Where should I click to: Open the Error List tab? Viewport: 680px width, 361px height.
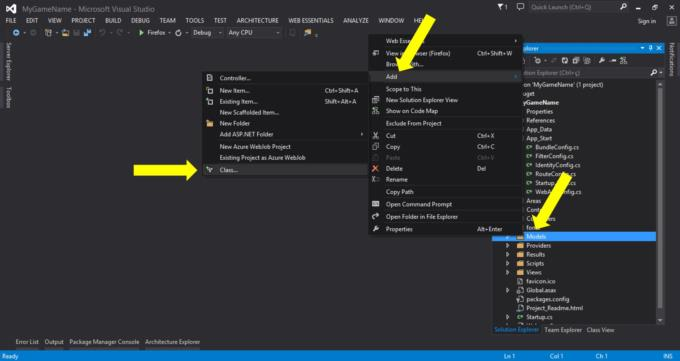pos(27,342)
